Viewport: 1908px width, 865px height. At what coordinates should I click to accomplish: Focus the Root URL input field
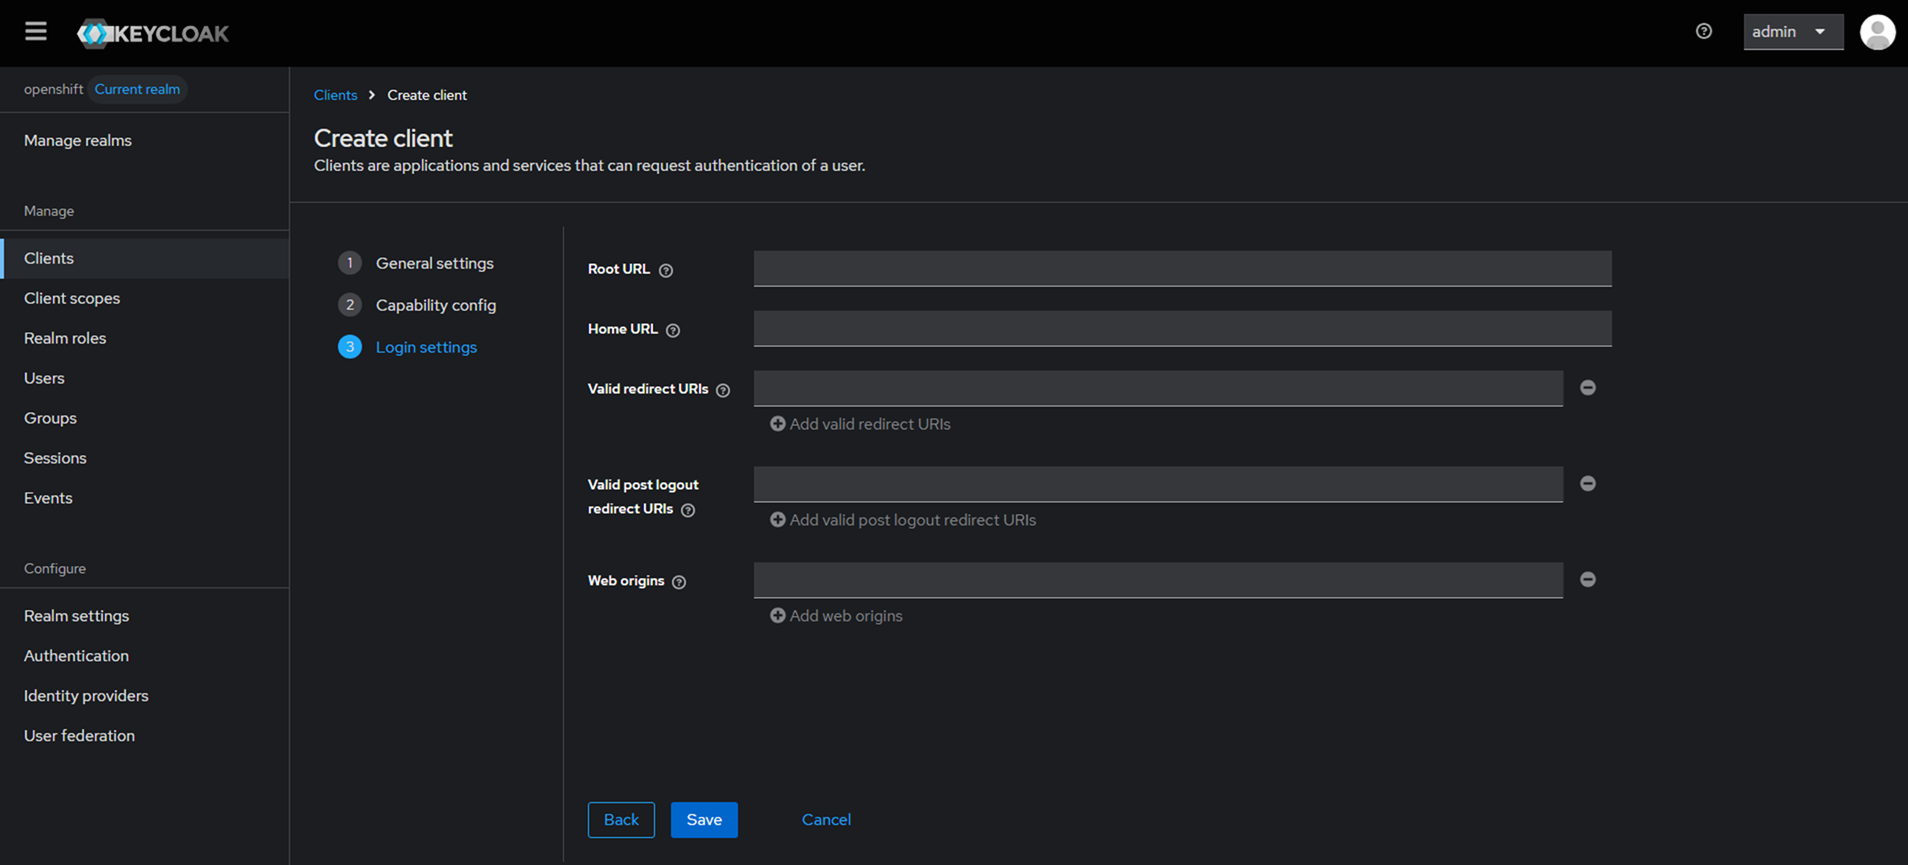point(1182,269)
